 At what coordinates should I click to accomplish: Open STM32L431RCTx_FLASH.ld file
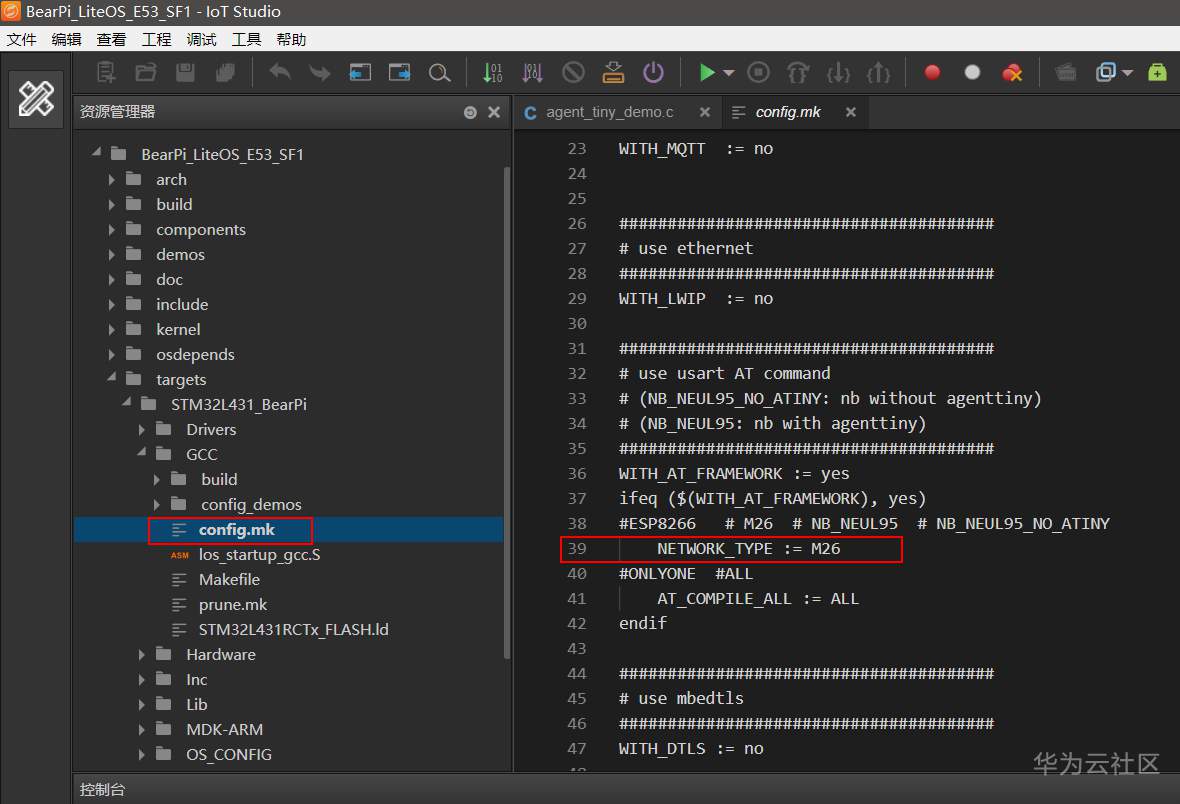pos(293,629)
